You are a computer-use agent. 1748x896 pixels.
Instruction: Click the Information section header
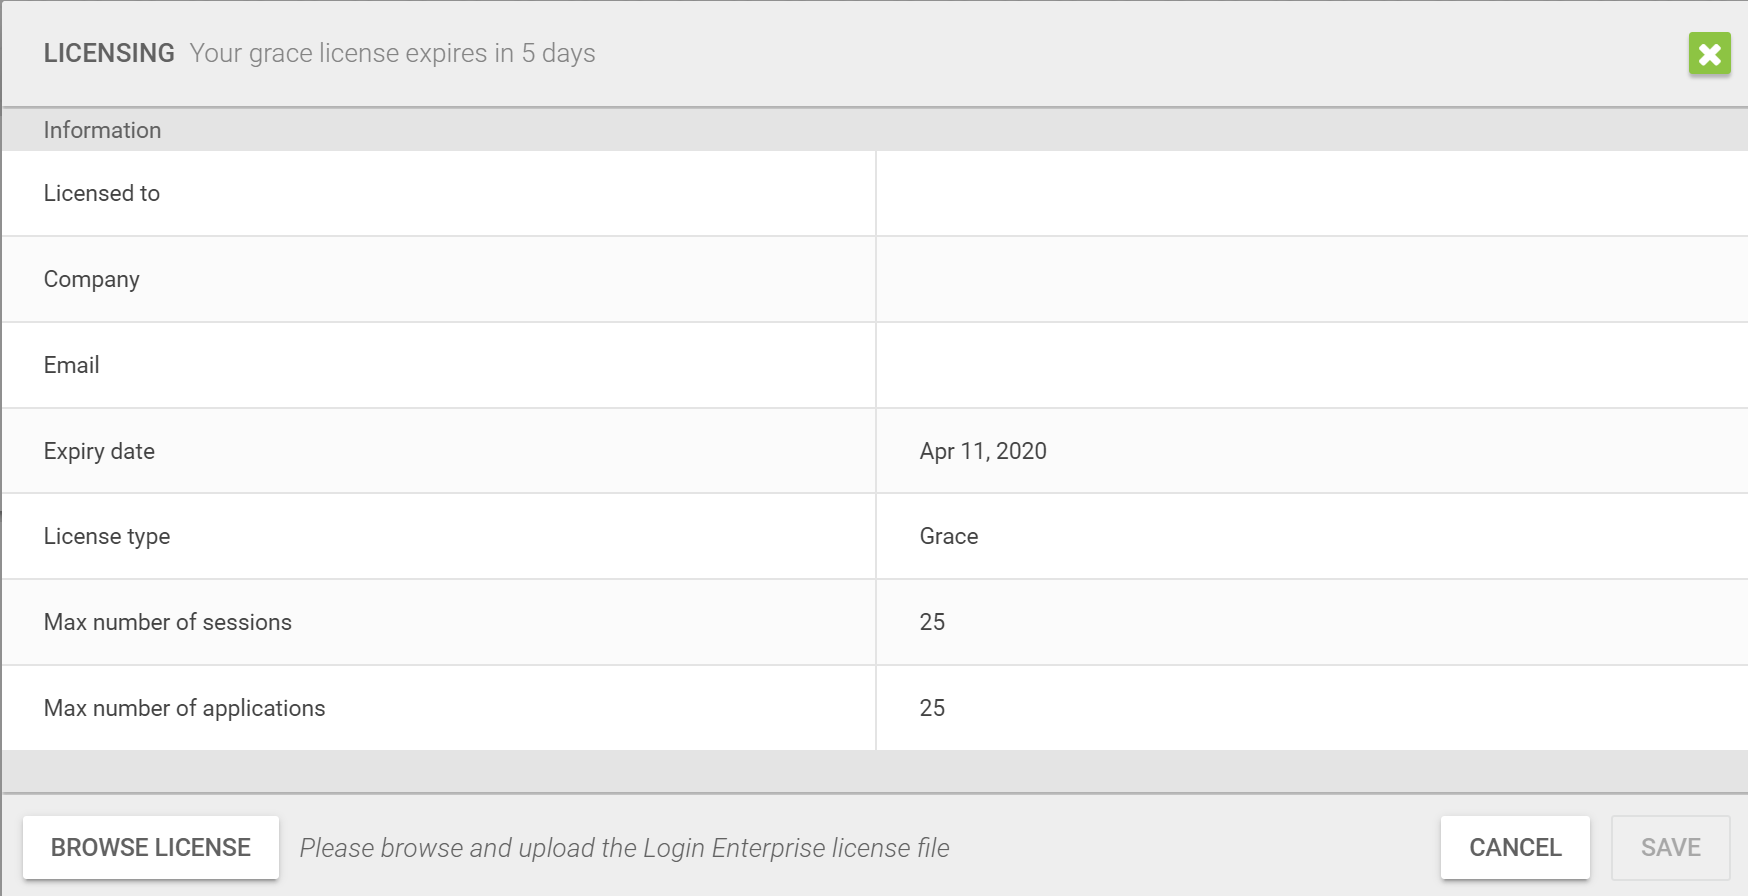[x=102, y=129]
